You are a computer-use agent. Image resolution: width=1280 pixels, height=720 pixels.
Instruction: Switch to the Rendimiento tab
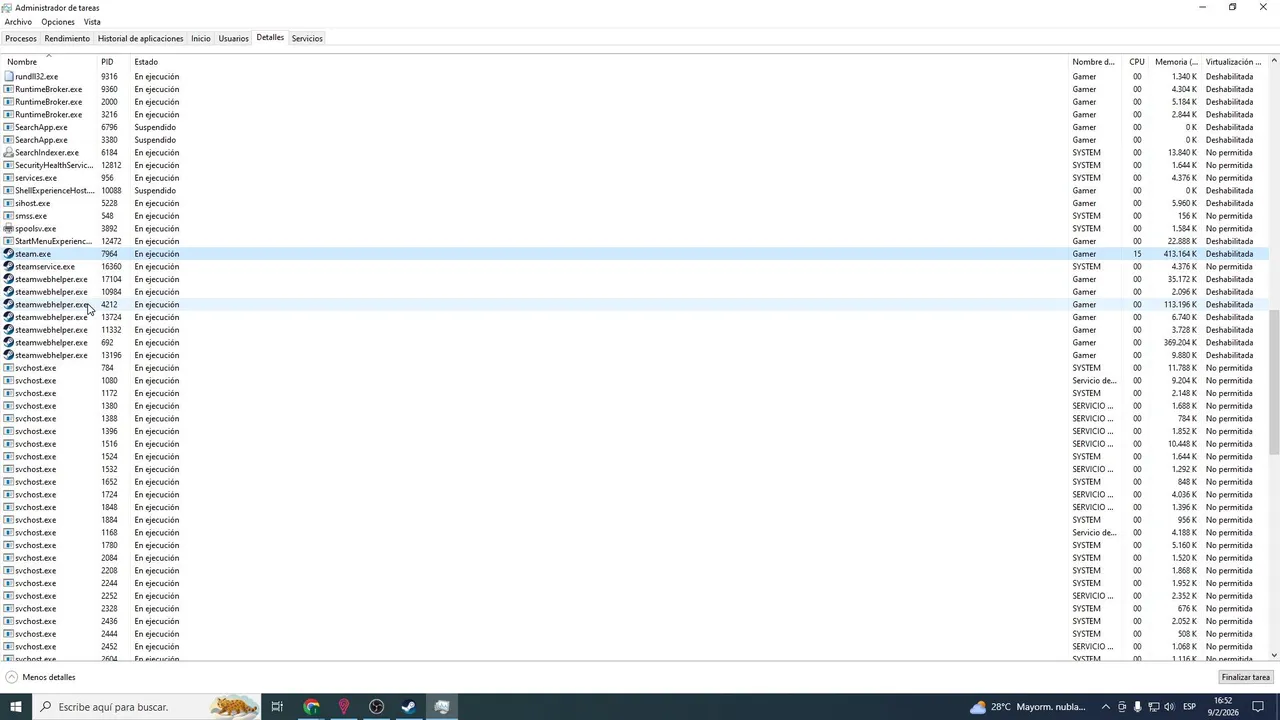[67, 38]
